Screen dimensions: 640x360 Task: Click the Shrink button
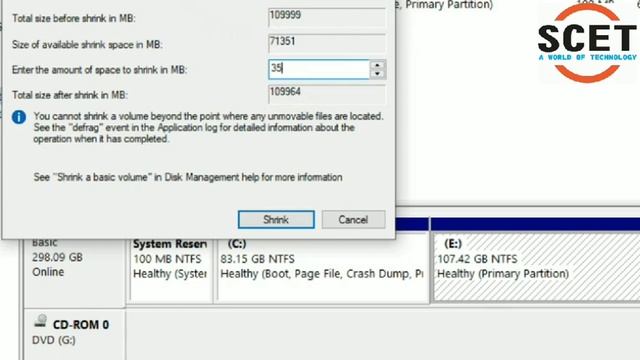(276, 220)
